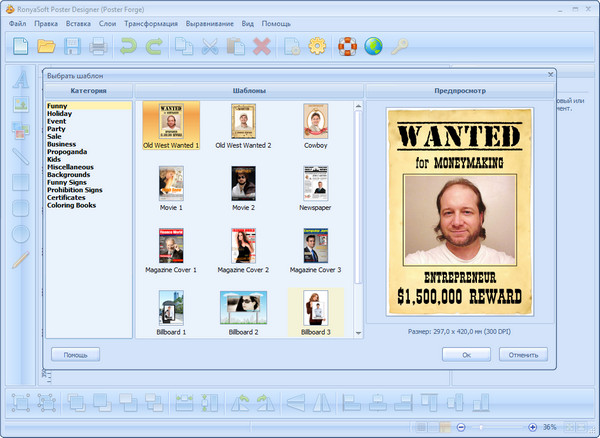Pick the Magazine Cover 2 template
The width and height of the screenshot is (600, 438).
pyautogui.click(x=243, y=246)
